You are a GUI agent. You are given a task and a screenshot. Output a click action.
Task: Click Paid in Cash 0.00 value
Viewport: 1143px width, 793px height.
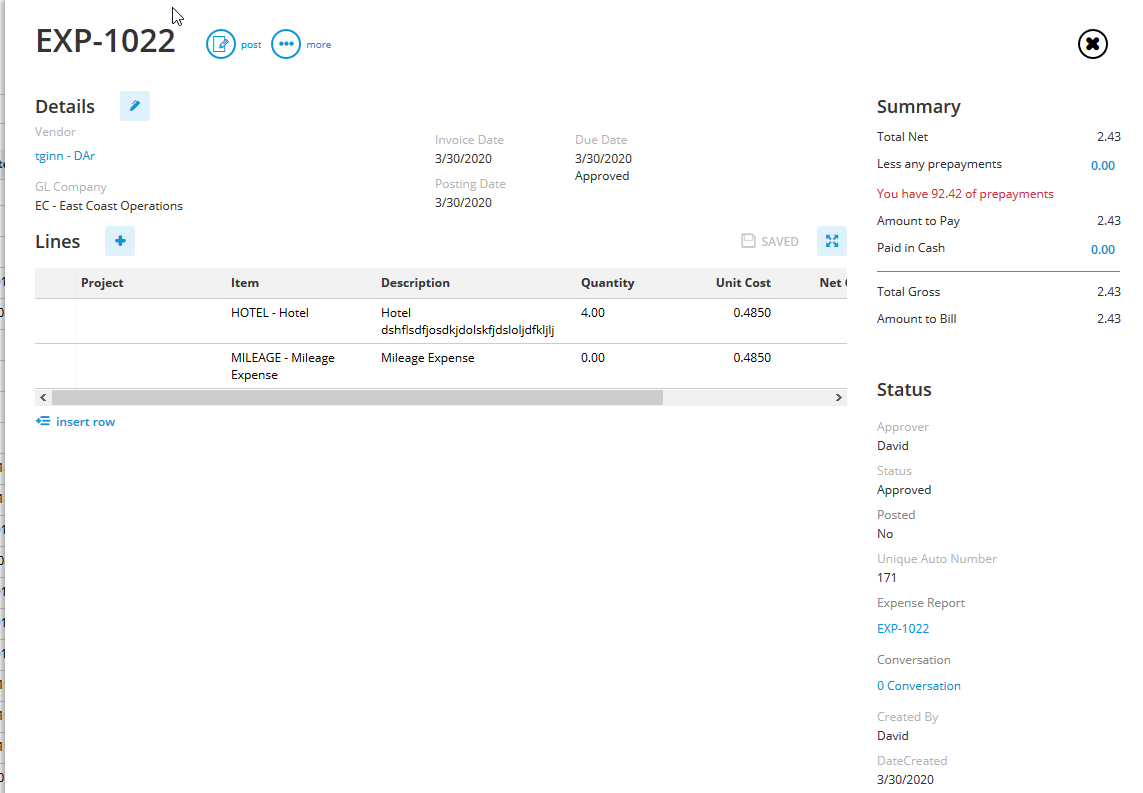pyautogui.click(x=1102, y=249)
